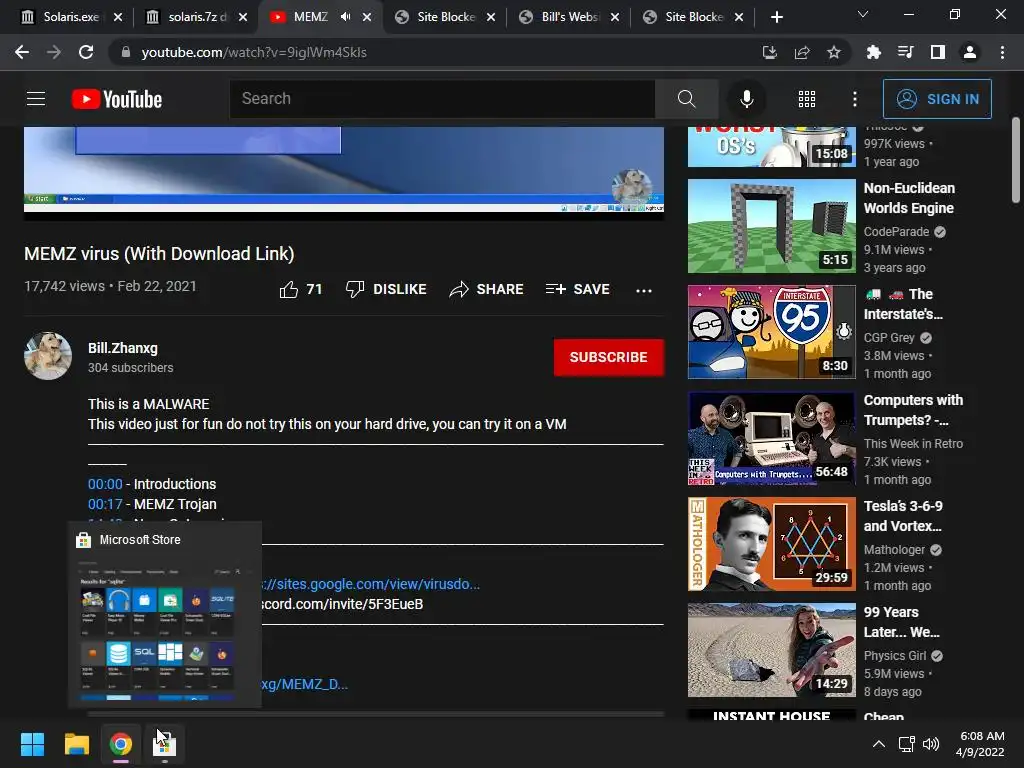Jump to the 00:17 MEMZ Trojan timestamp
Screen dimensions: 1024x768
pyautogui.click(x=105, y=504)
